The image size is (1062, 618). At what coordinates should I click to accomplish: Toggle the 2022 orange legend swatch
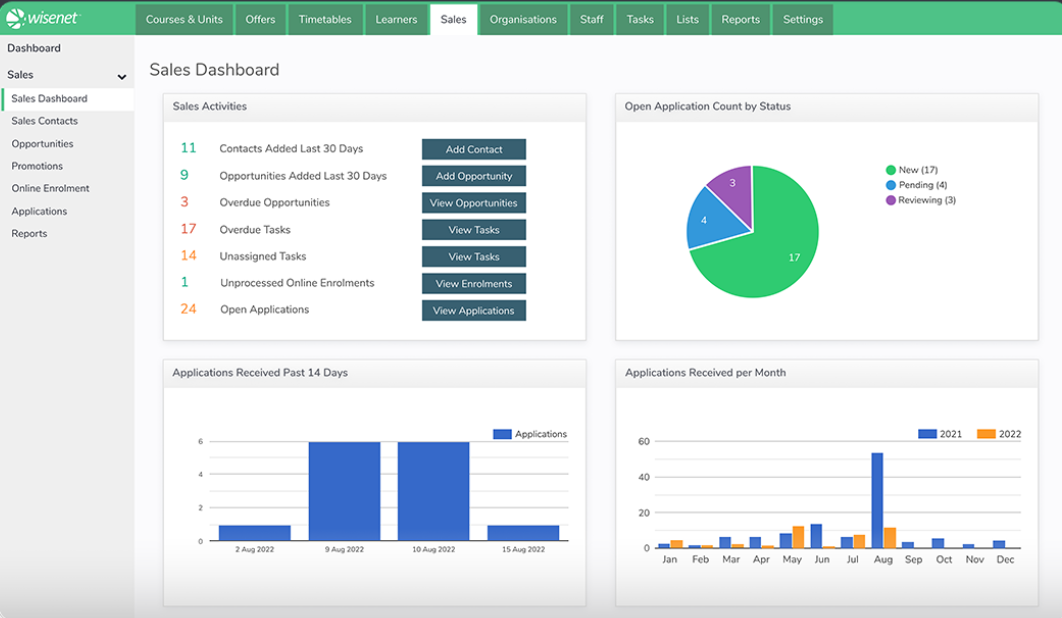point(986,434)
